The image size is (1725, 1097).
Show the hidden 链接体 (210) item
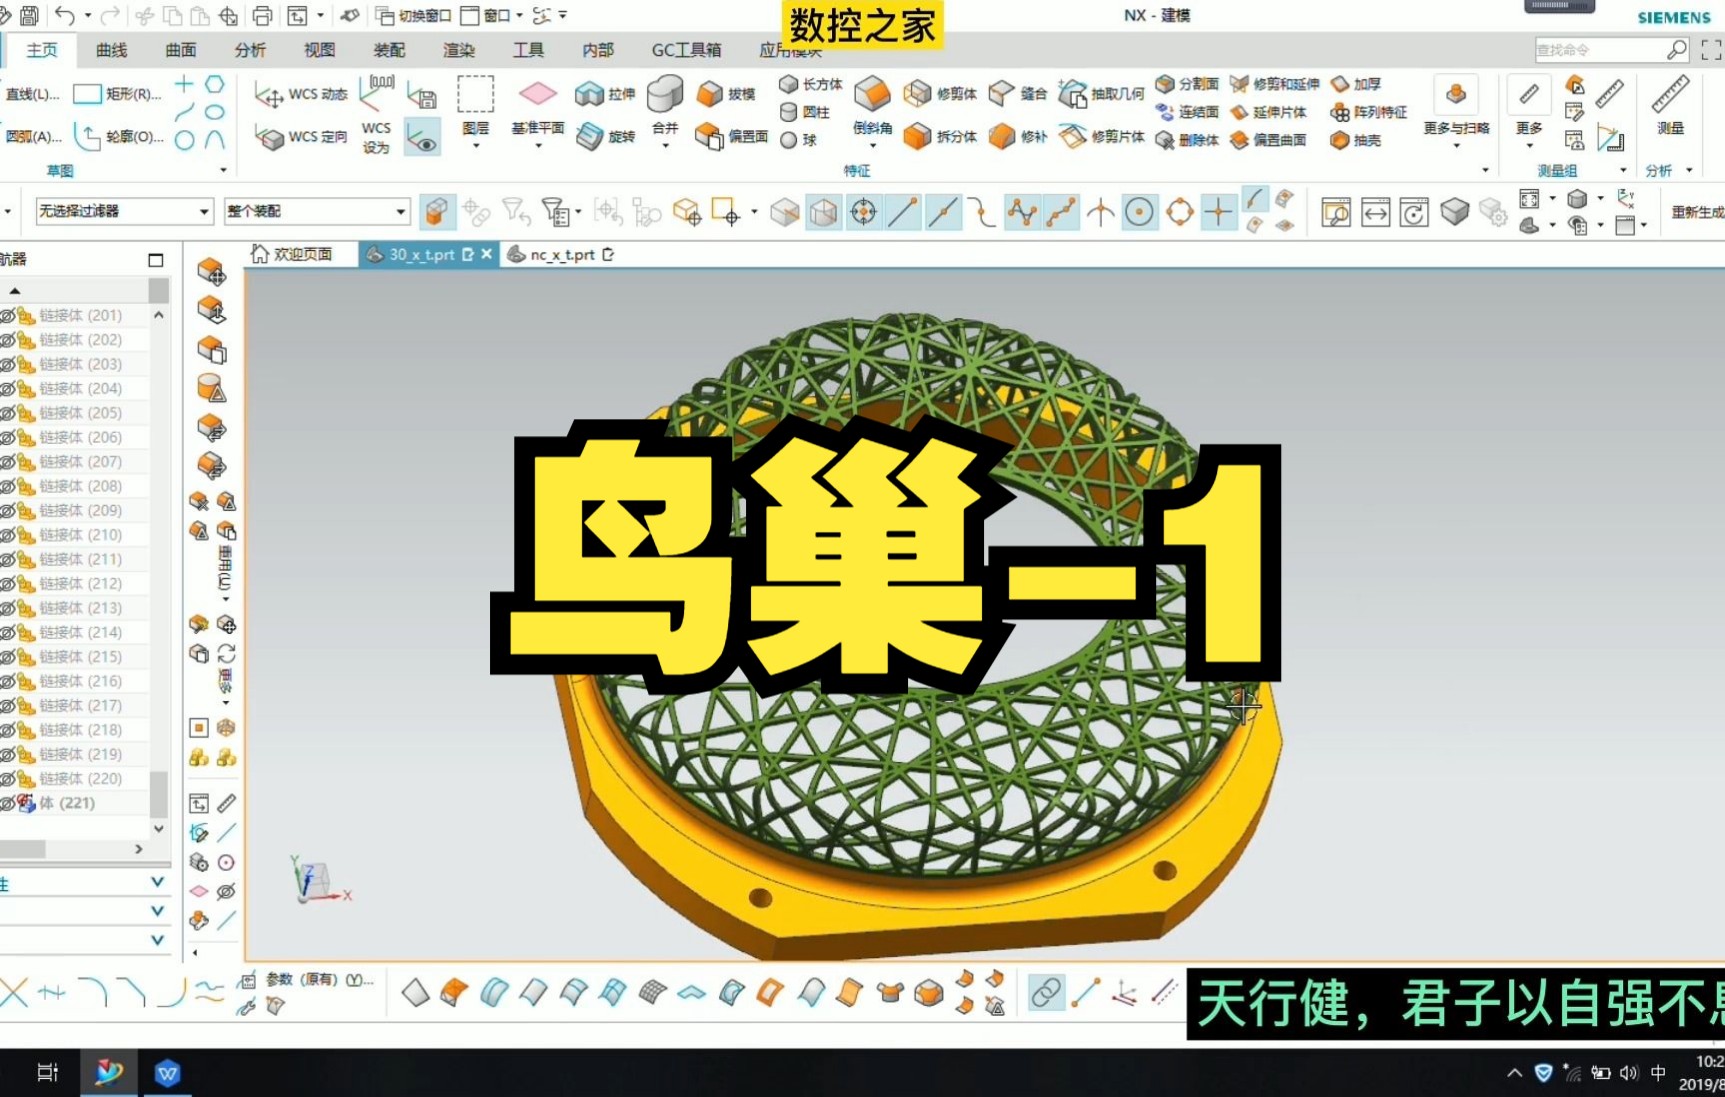(8, 534)
